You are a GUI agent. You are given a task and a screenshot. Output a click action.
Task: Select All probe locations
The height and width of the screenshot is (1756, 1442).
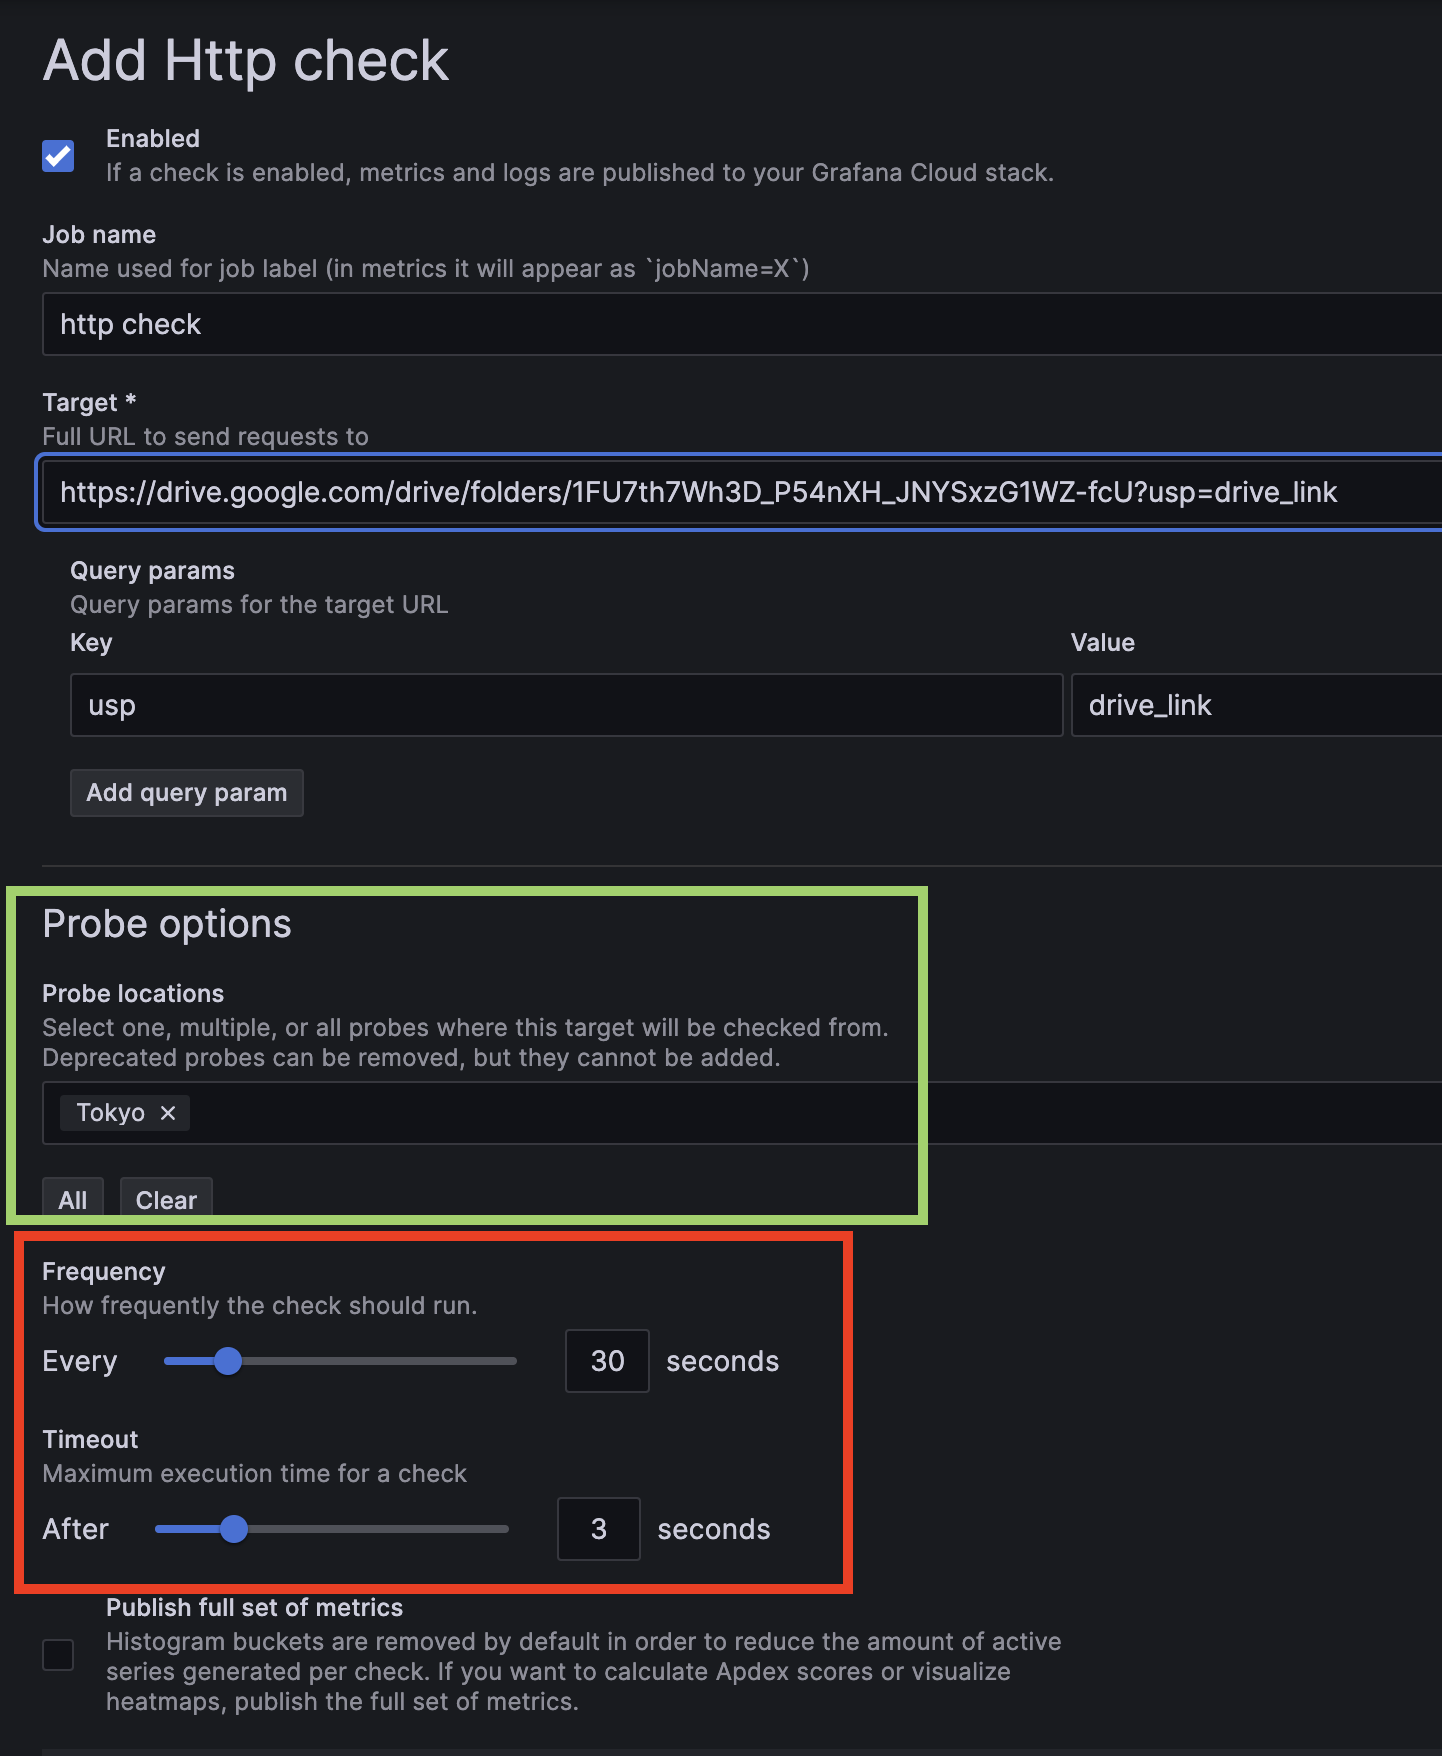[x=73, y=1200]
